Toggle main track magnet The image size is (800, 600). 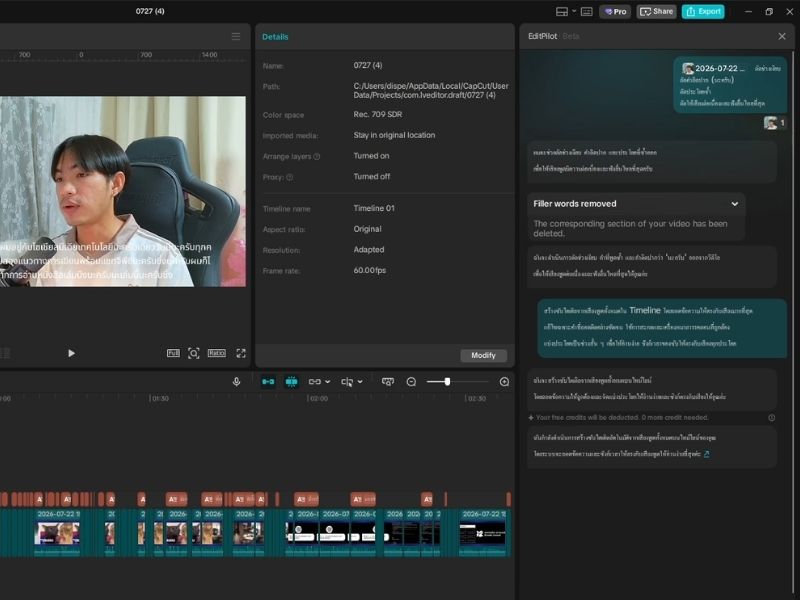268,382
